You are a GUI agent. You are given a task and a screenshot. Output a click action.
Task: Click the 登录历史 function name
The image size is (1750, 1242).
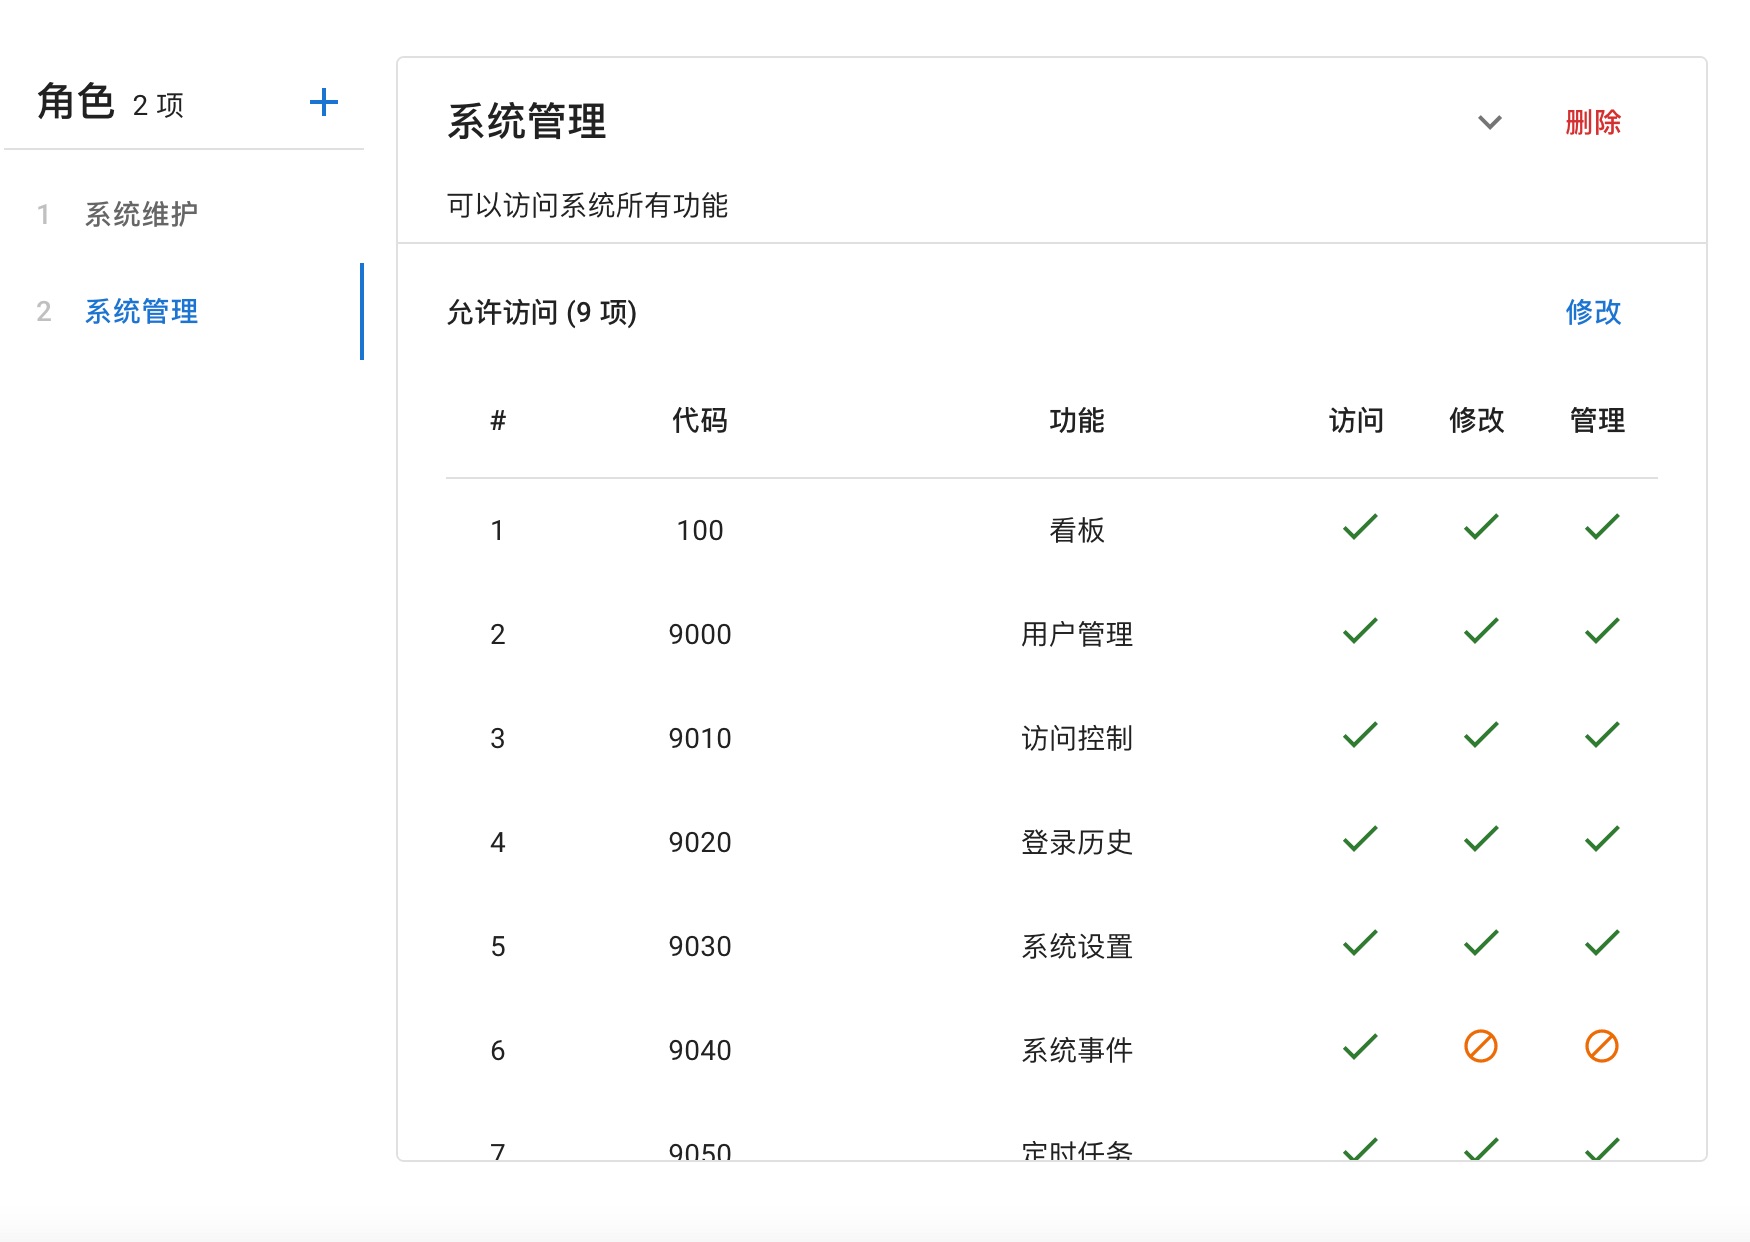(x=1077, y=842)
